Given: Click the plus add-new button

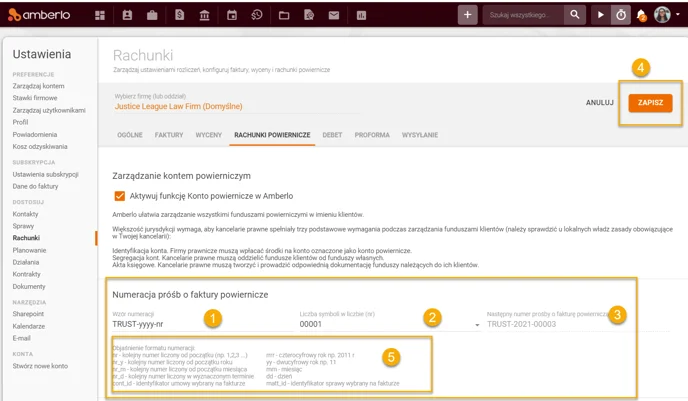Looking at the screenshot, I should pos(468,15).
